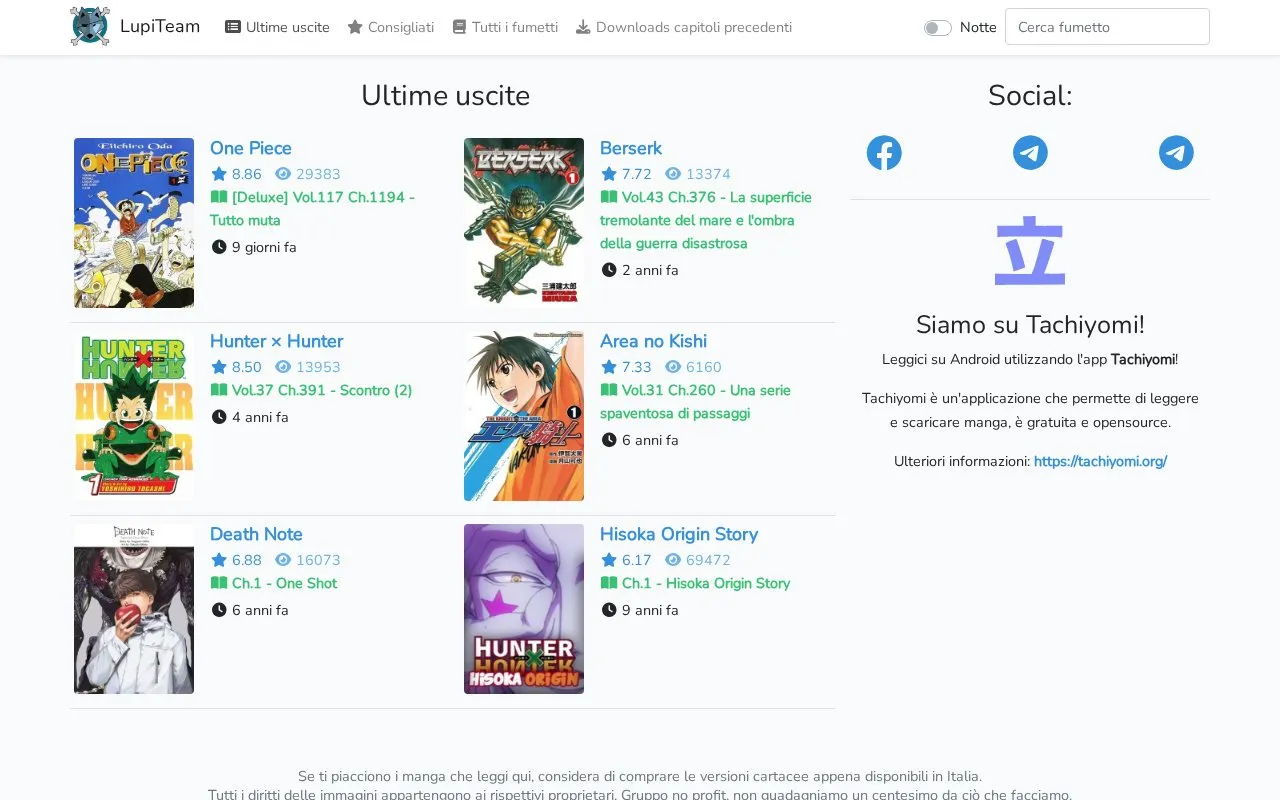Viewport: 1280px width, 800px height.
Task: Click the '9 giorni fa' timestamp text
Action: point(264,247)
